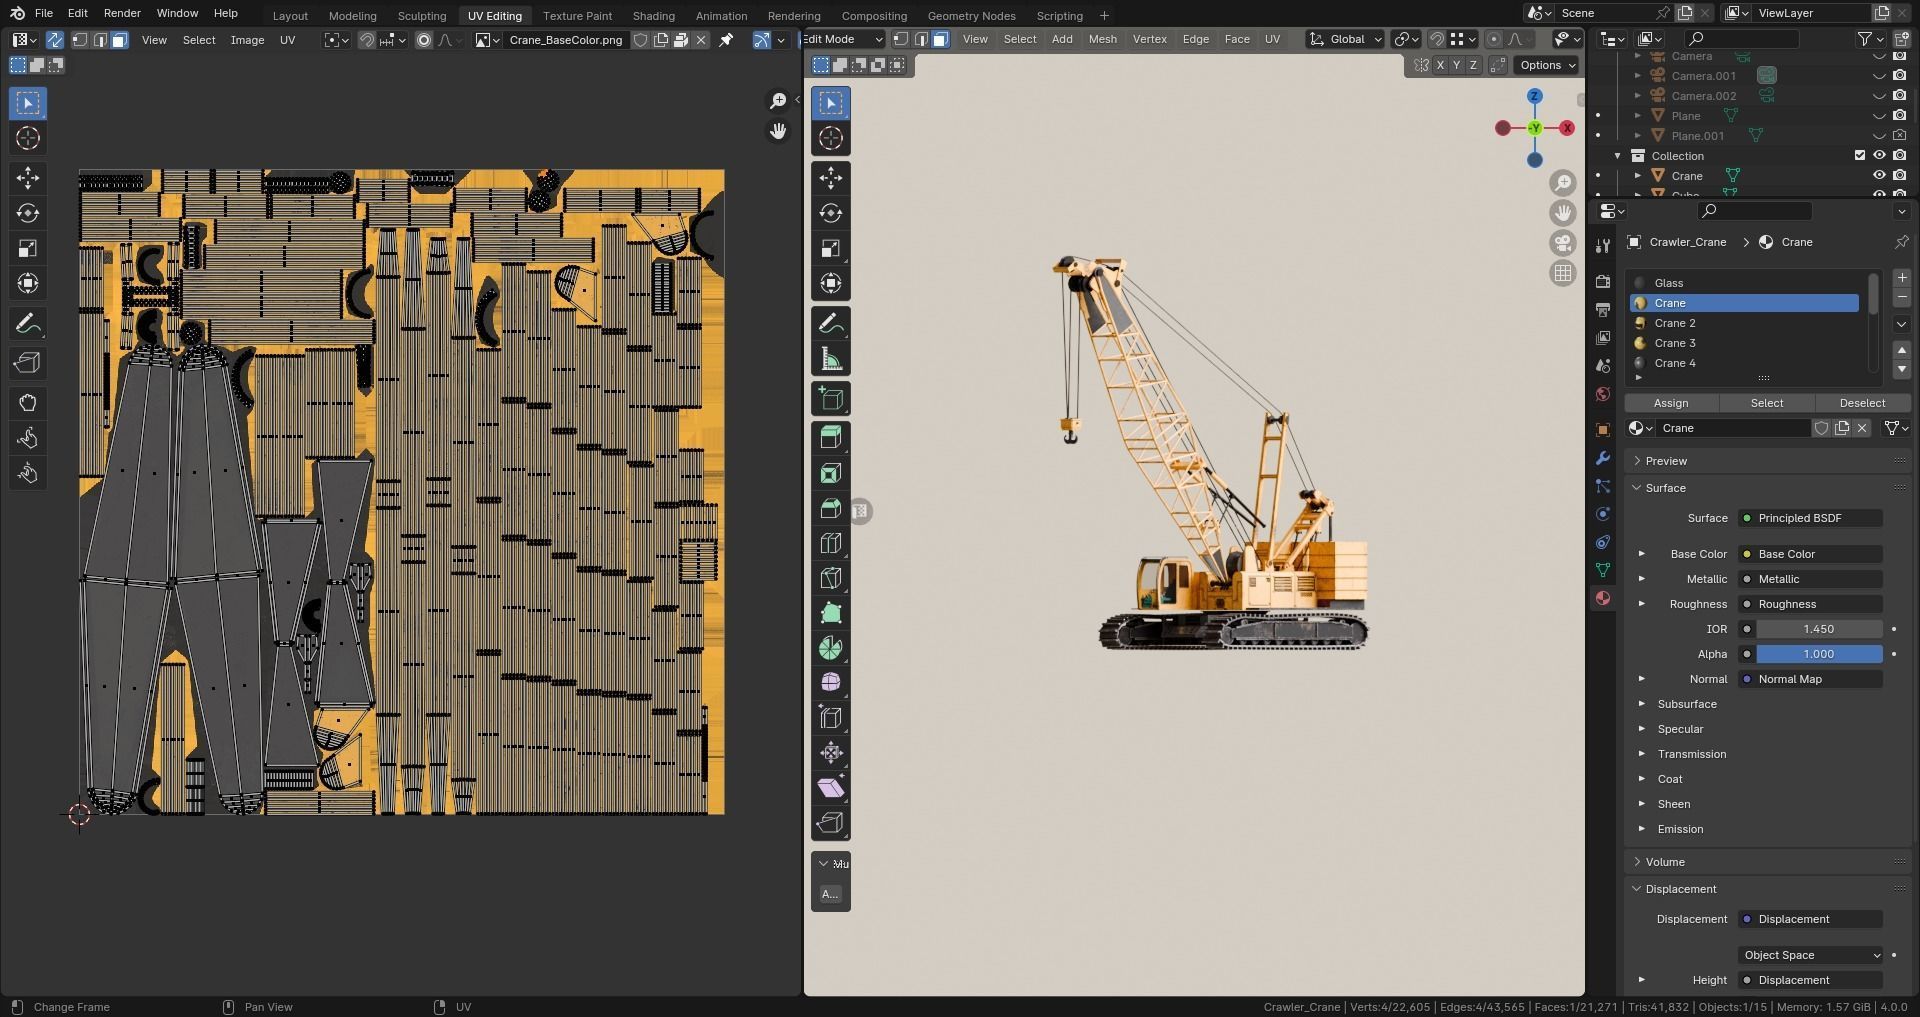Open the Edit Mode dropdown
This screenshot has width=1920, height=1017.
coord(843,39)
